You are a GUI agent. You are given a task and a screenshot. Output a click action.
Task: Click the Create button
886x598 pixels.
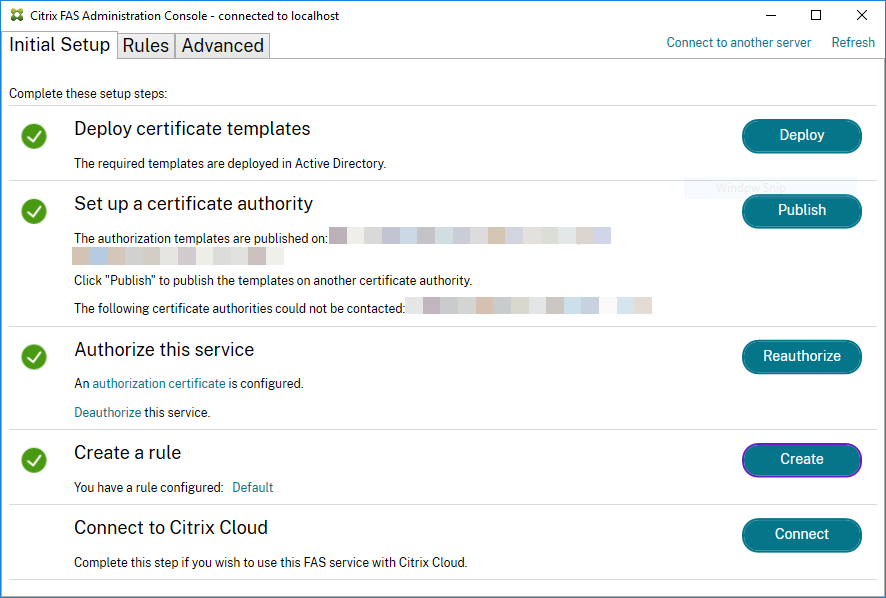coord(802,460)
